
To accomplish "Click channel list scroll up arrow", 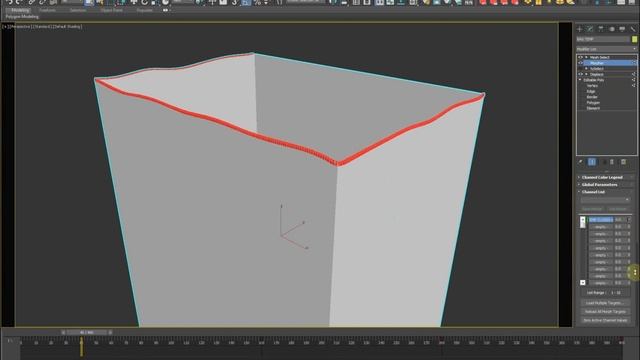I will tap(582, 220).
